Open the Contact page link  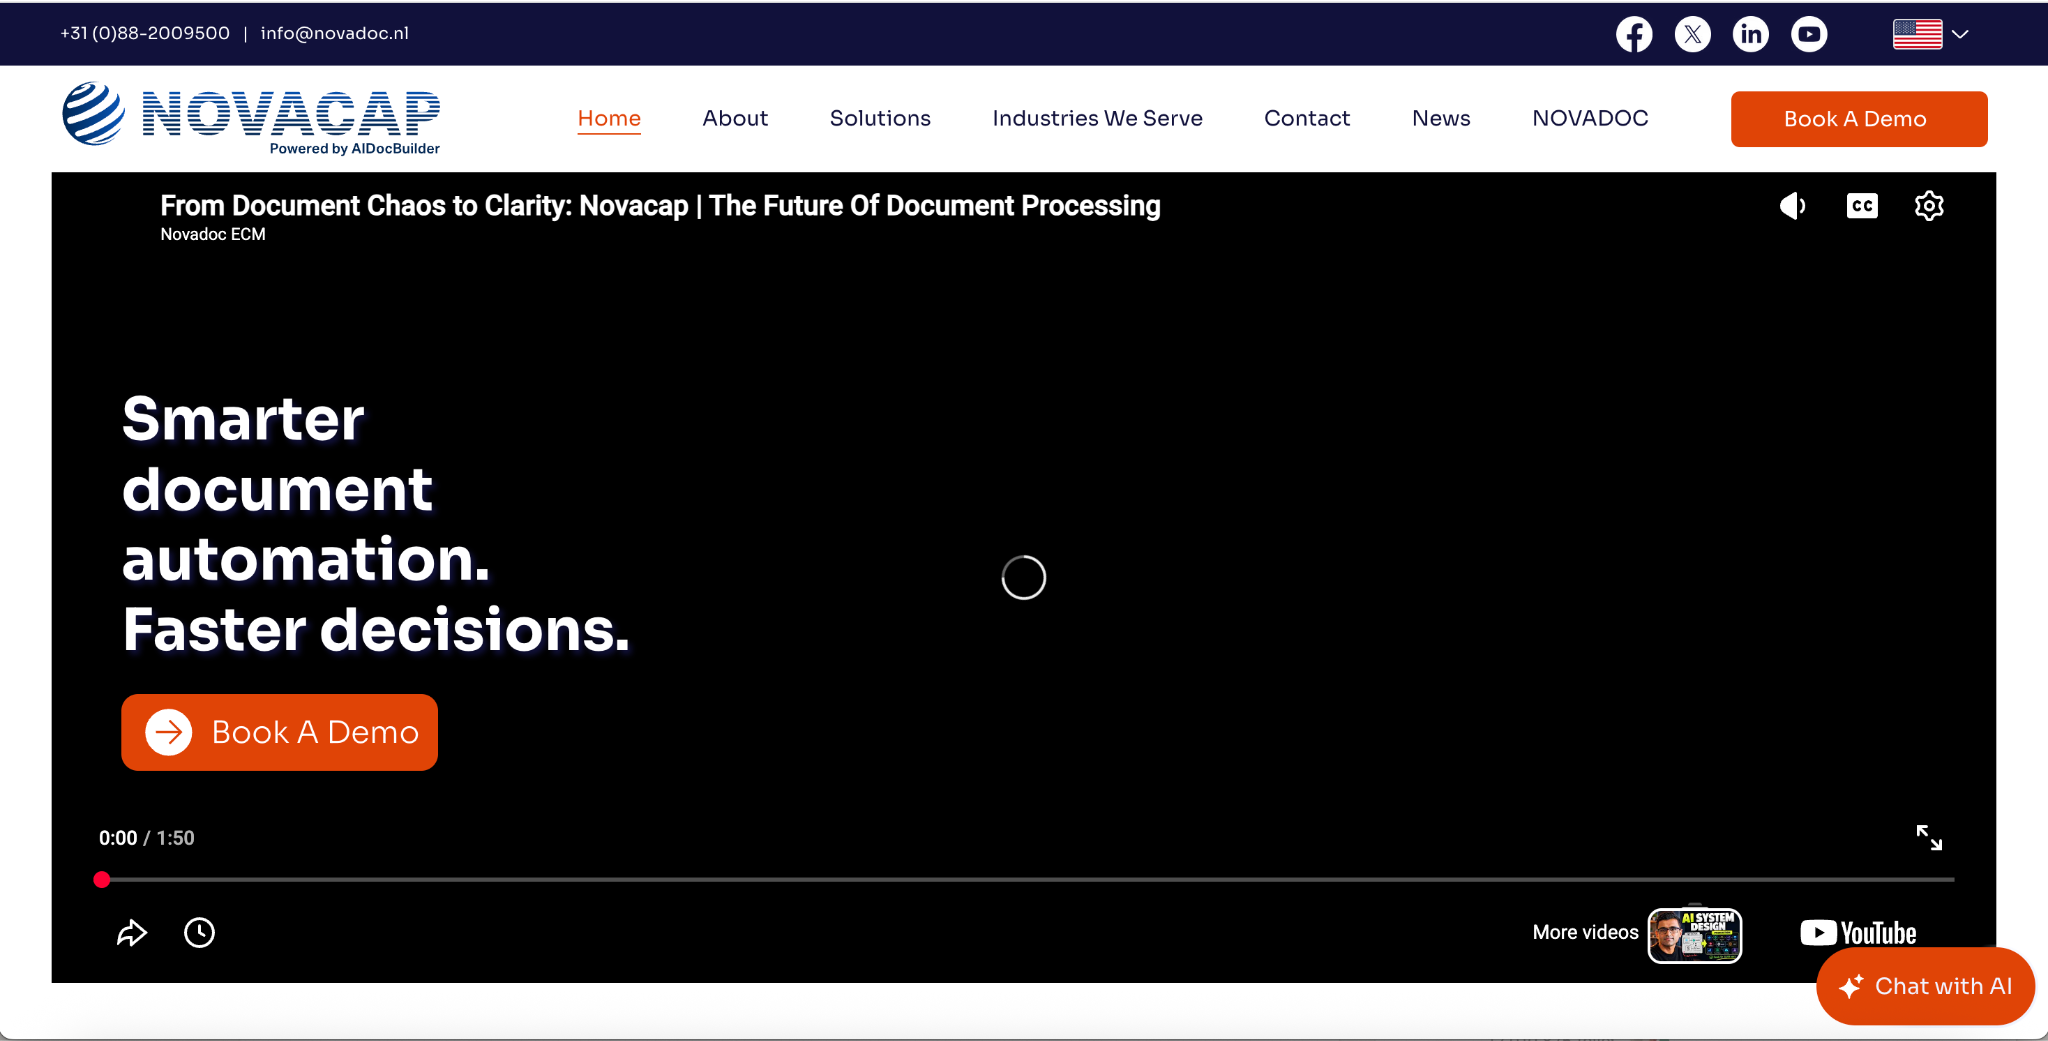[x=1307, y=118]
